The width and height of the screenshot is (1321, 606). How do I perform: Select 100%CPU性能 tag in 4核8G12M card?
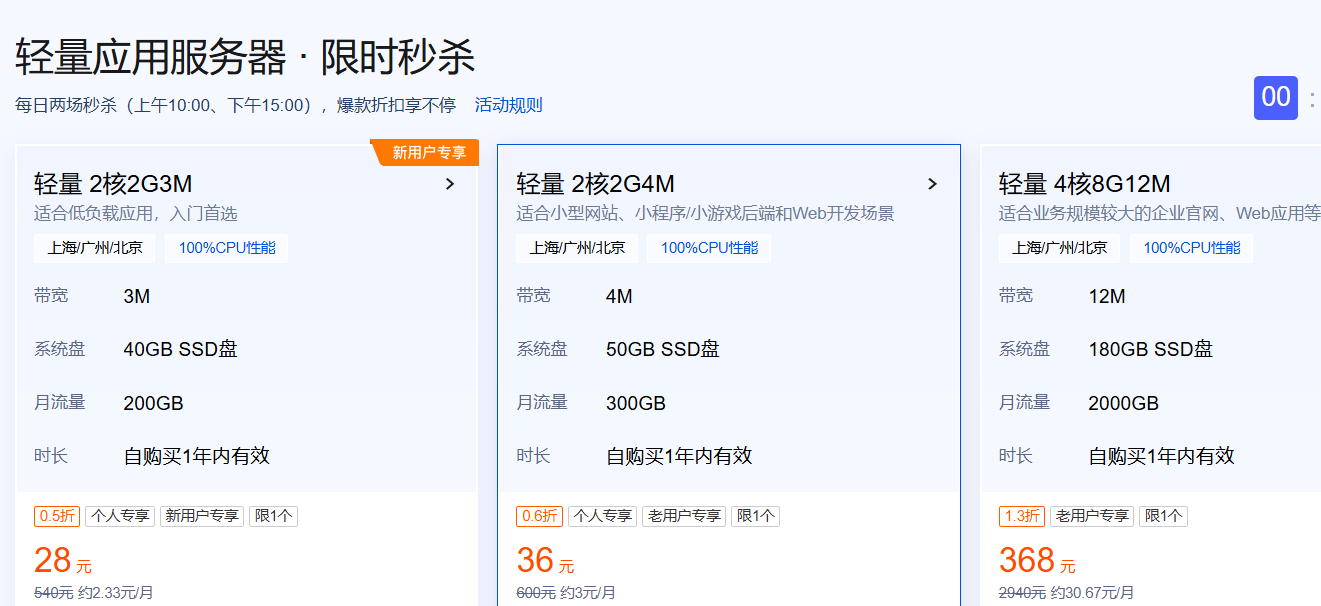click(1191, 248)
